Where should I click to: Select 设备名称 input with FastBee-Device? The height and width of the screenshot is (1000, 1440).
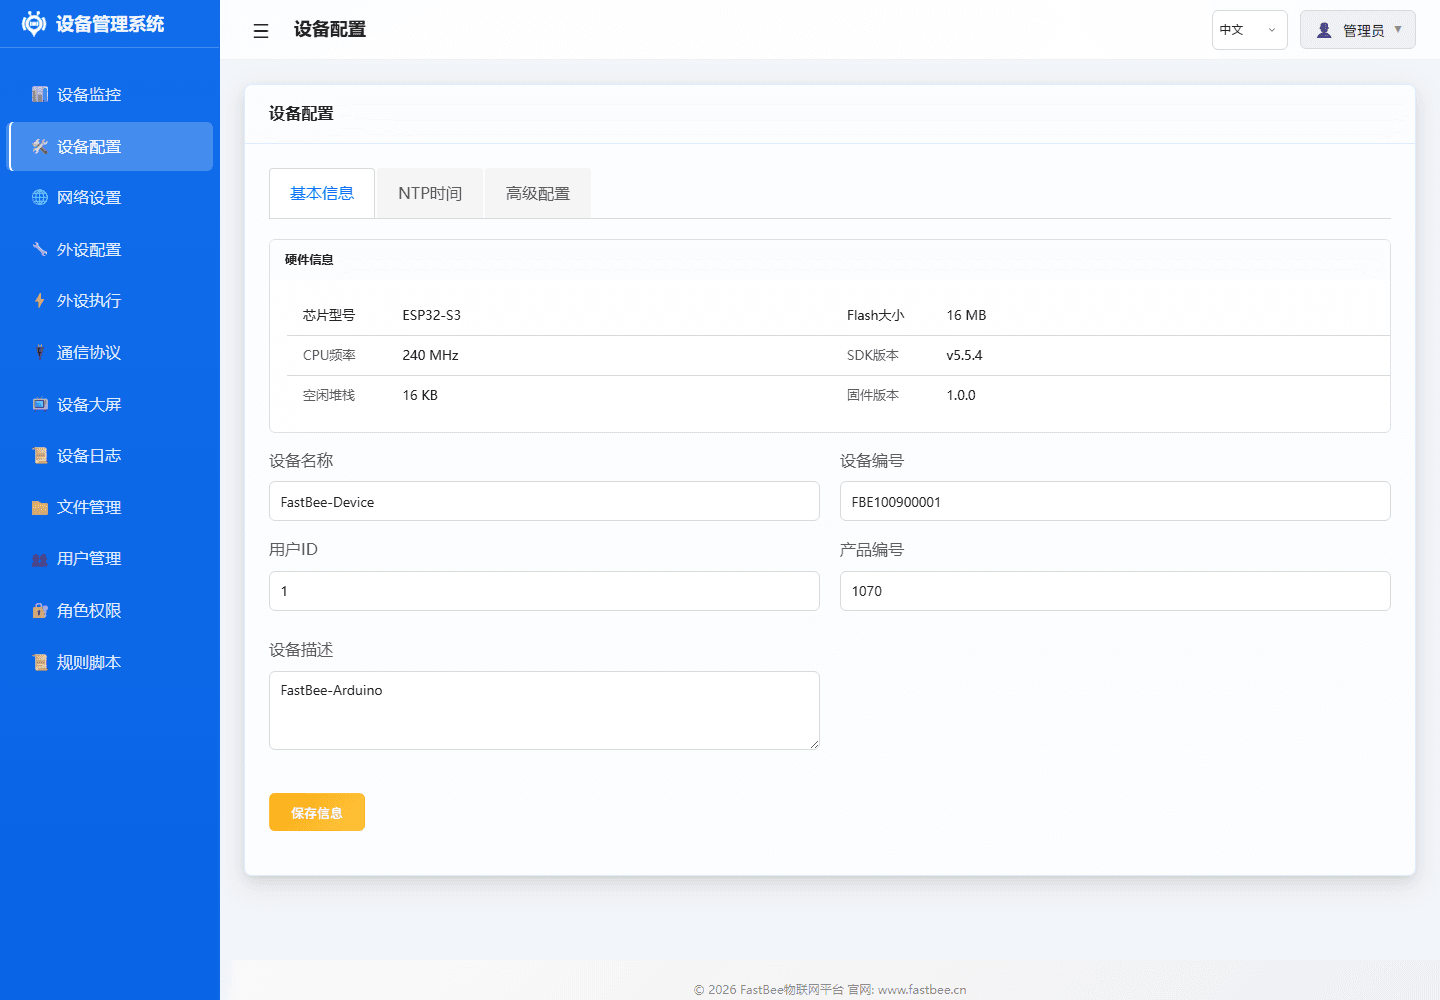(x=544, y=501)
